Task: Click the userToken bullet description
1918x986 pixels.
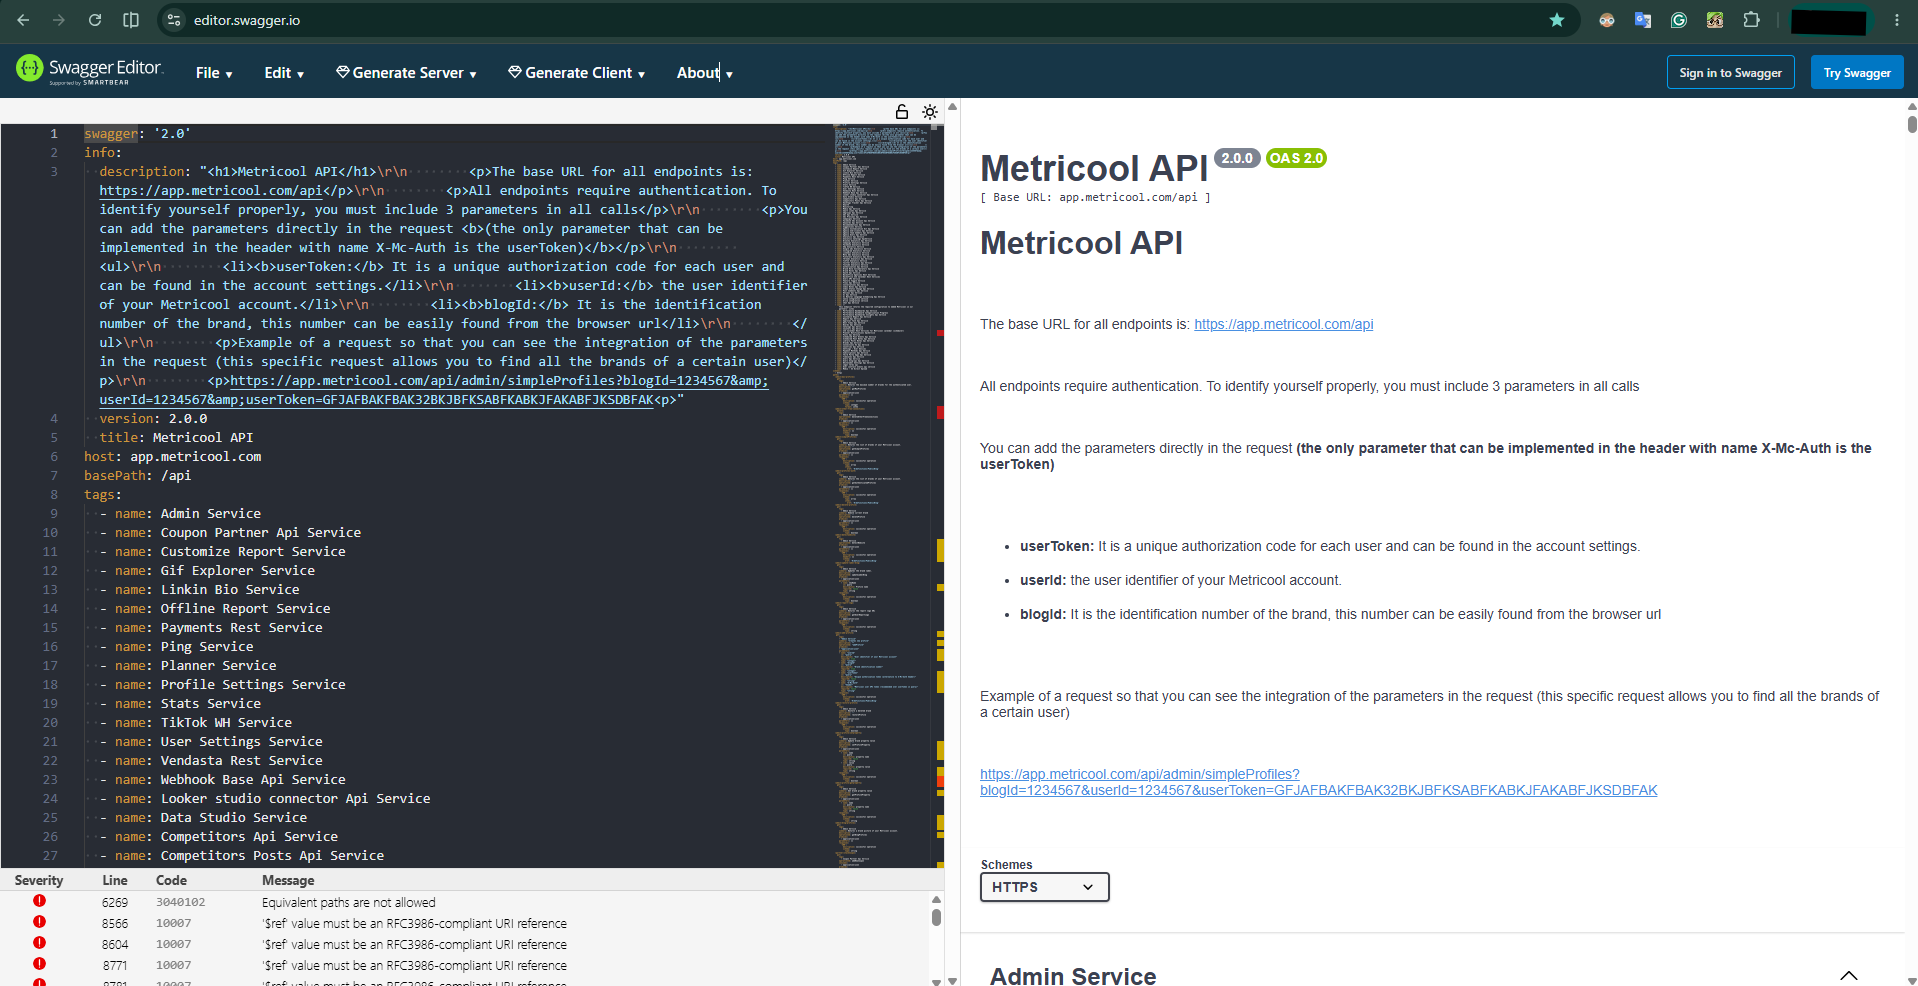Action: 1330,546
